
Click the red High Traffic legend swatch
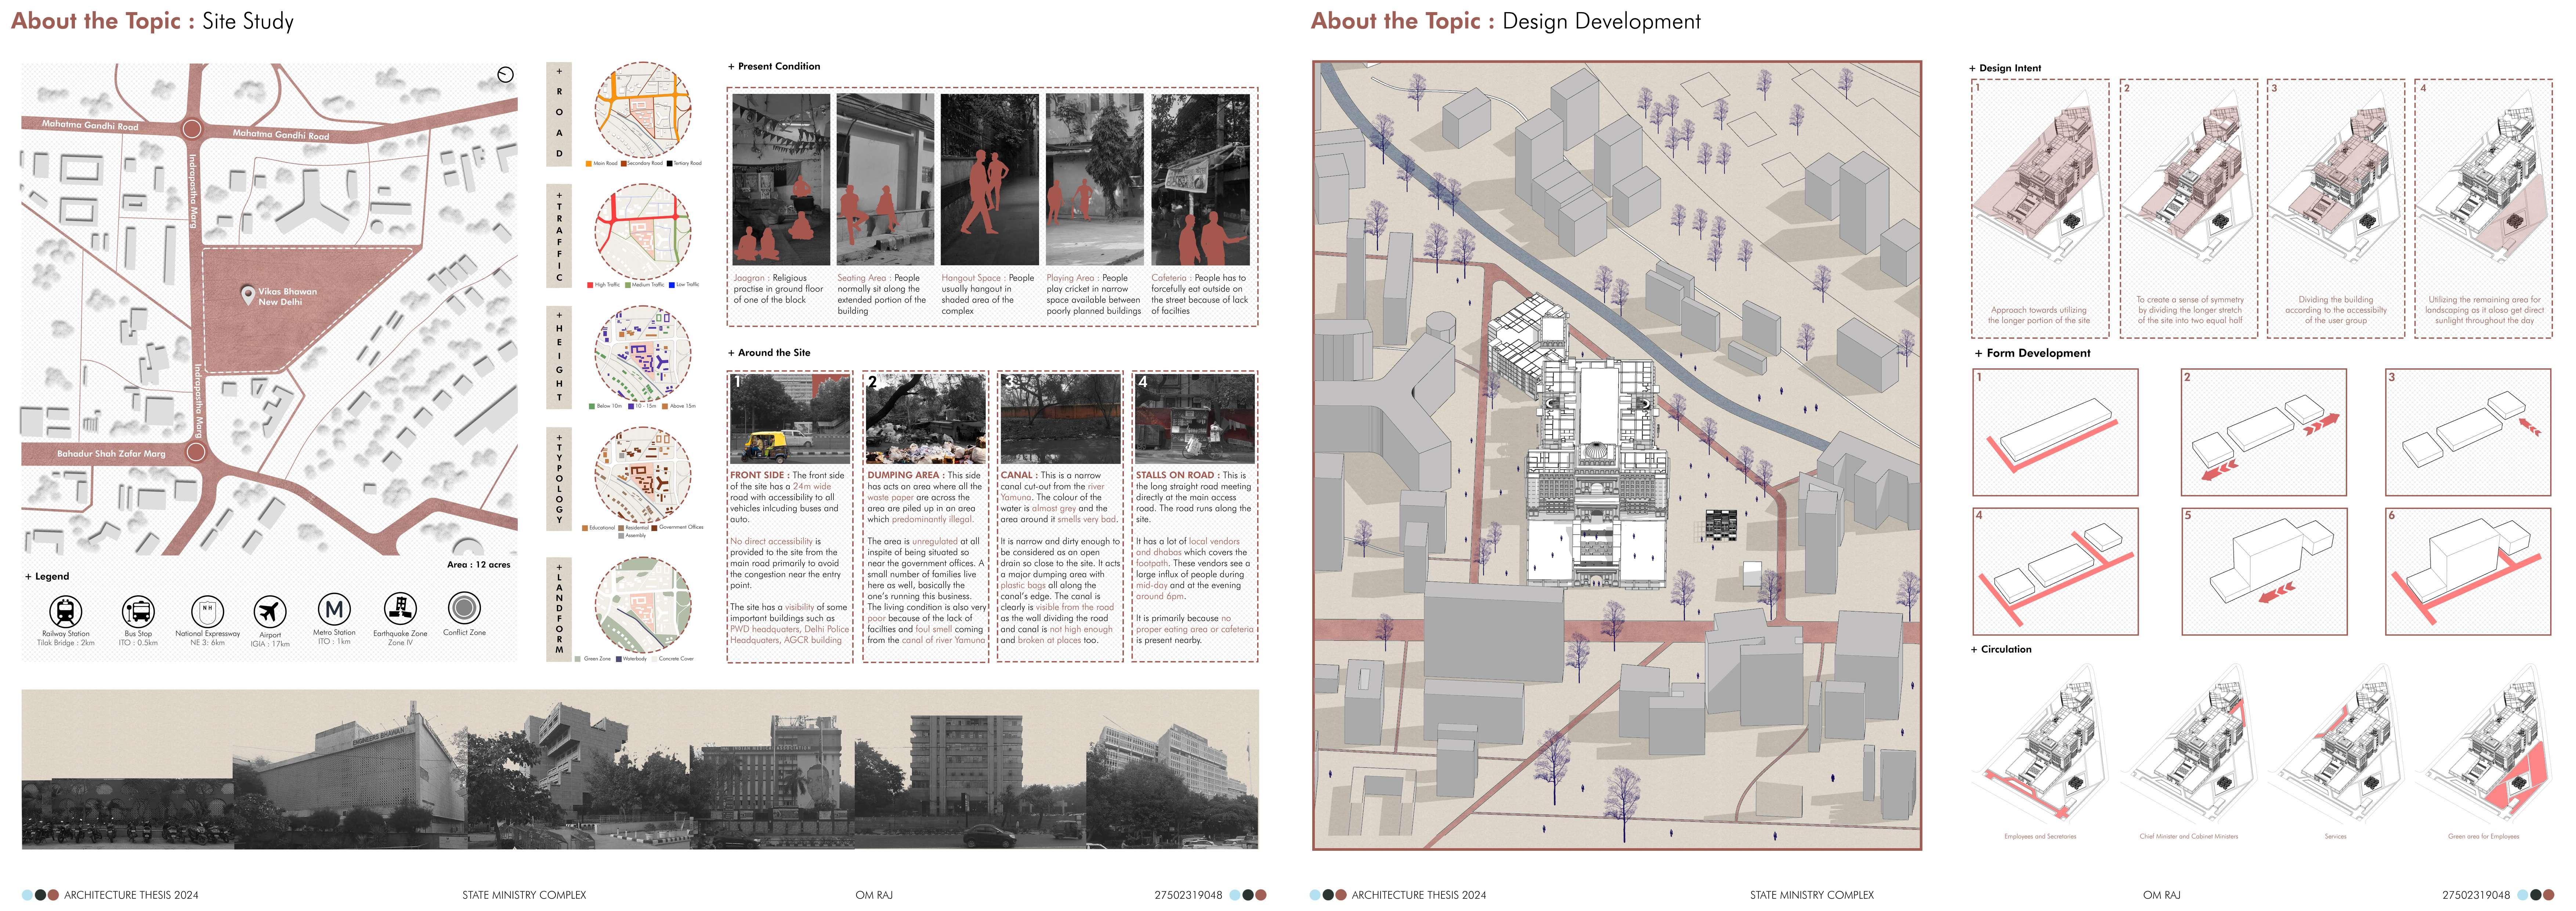[590, 285]
